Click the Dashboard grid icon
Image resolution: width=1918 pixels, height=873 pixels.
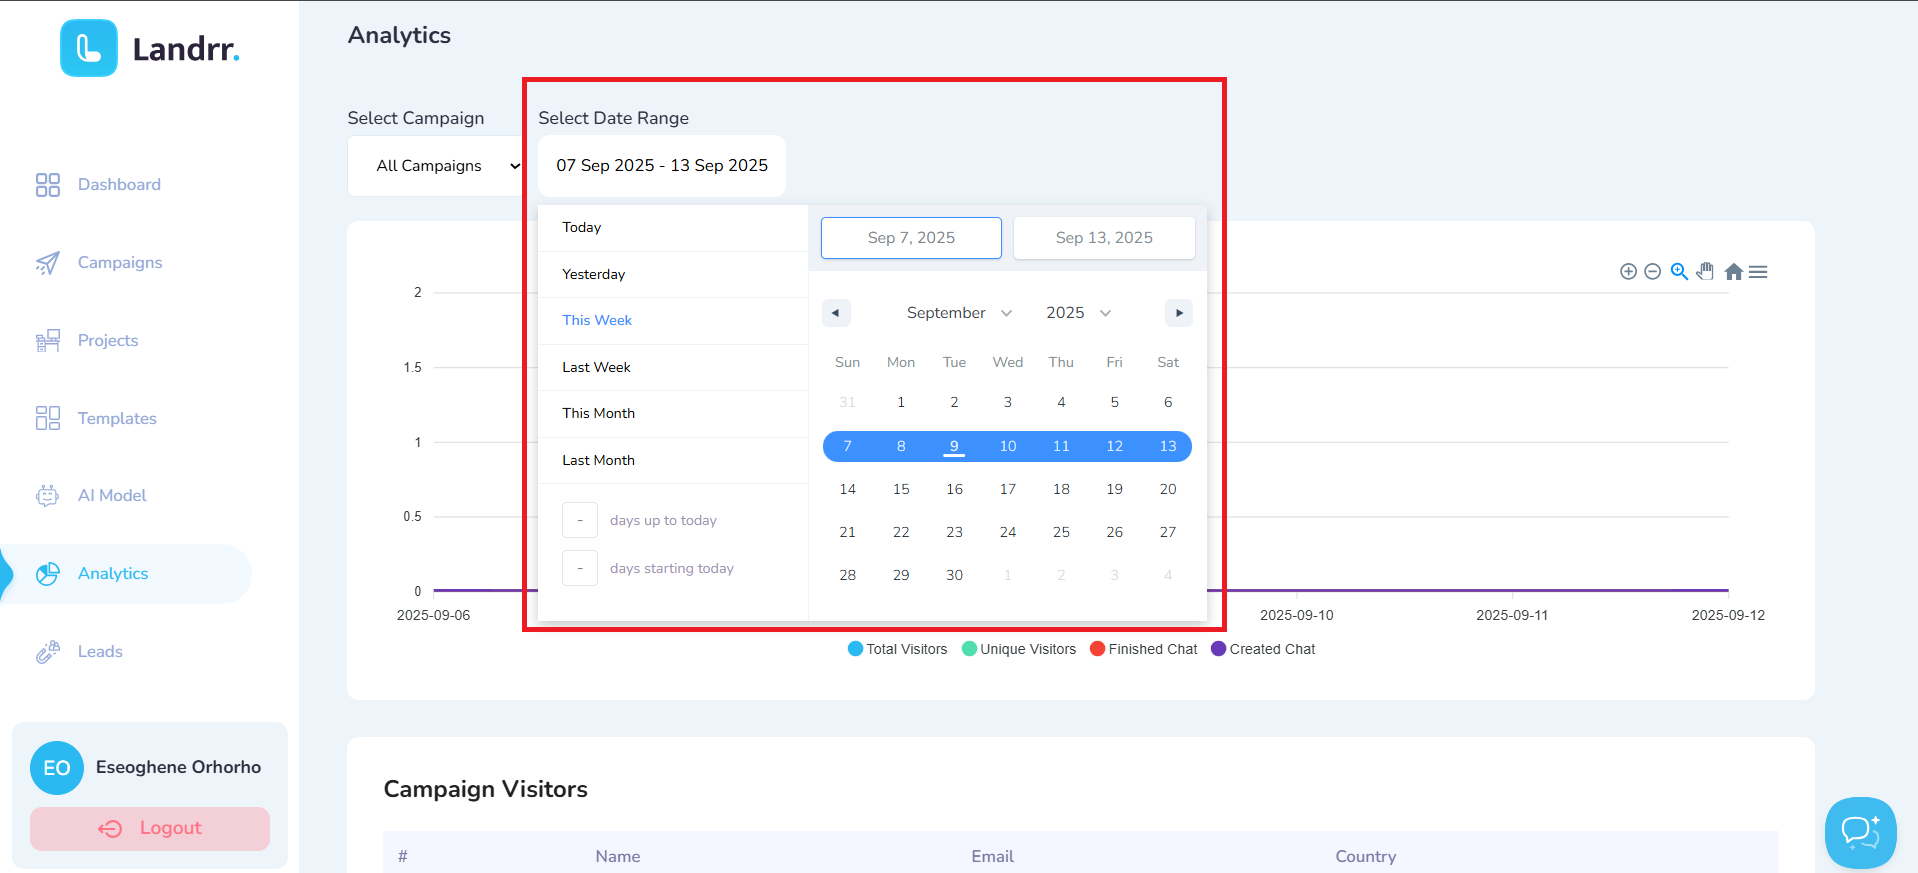click(48, 185)
